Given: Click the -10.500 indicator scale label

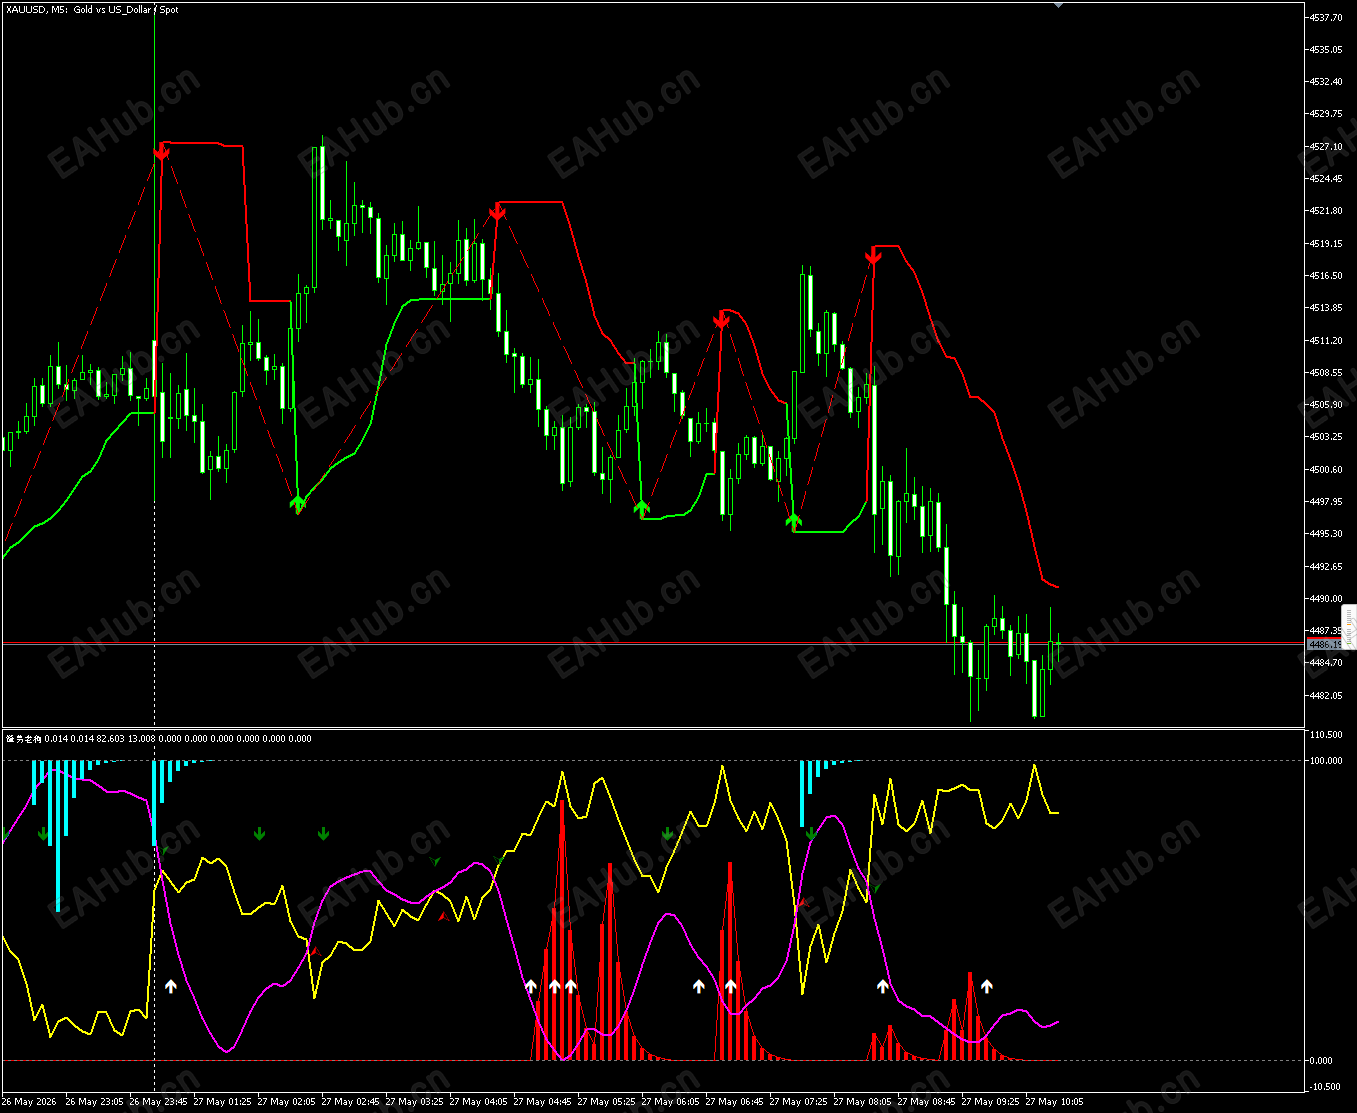Looking at the screenshot, I should (x=1325, y=1086).
